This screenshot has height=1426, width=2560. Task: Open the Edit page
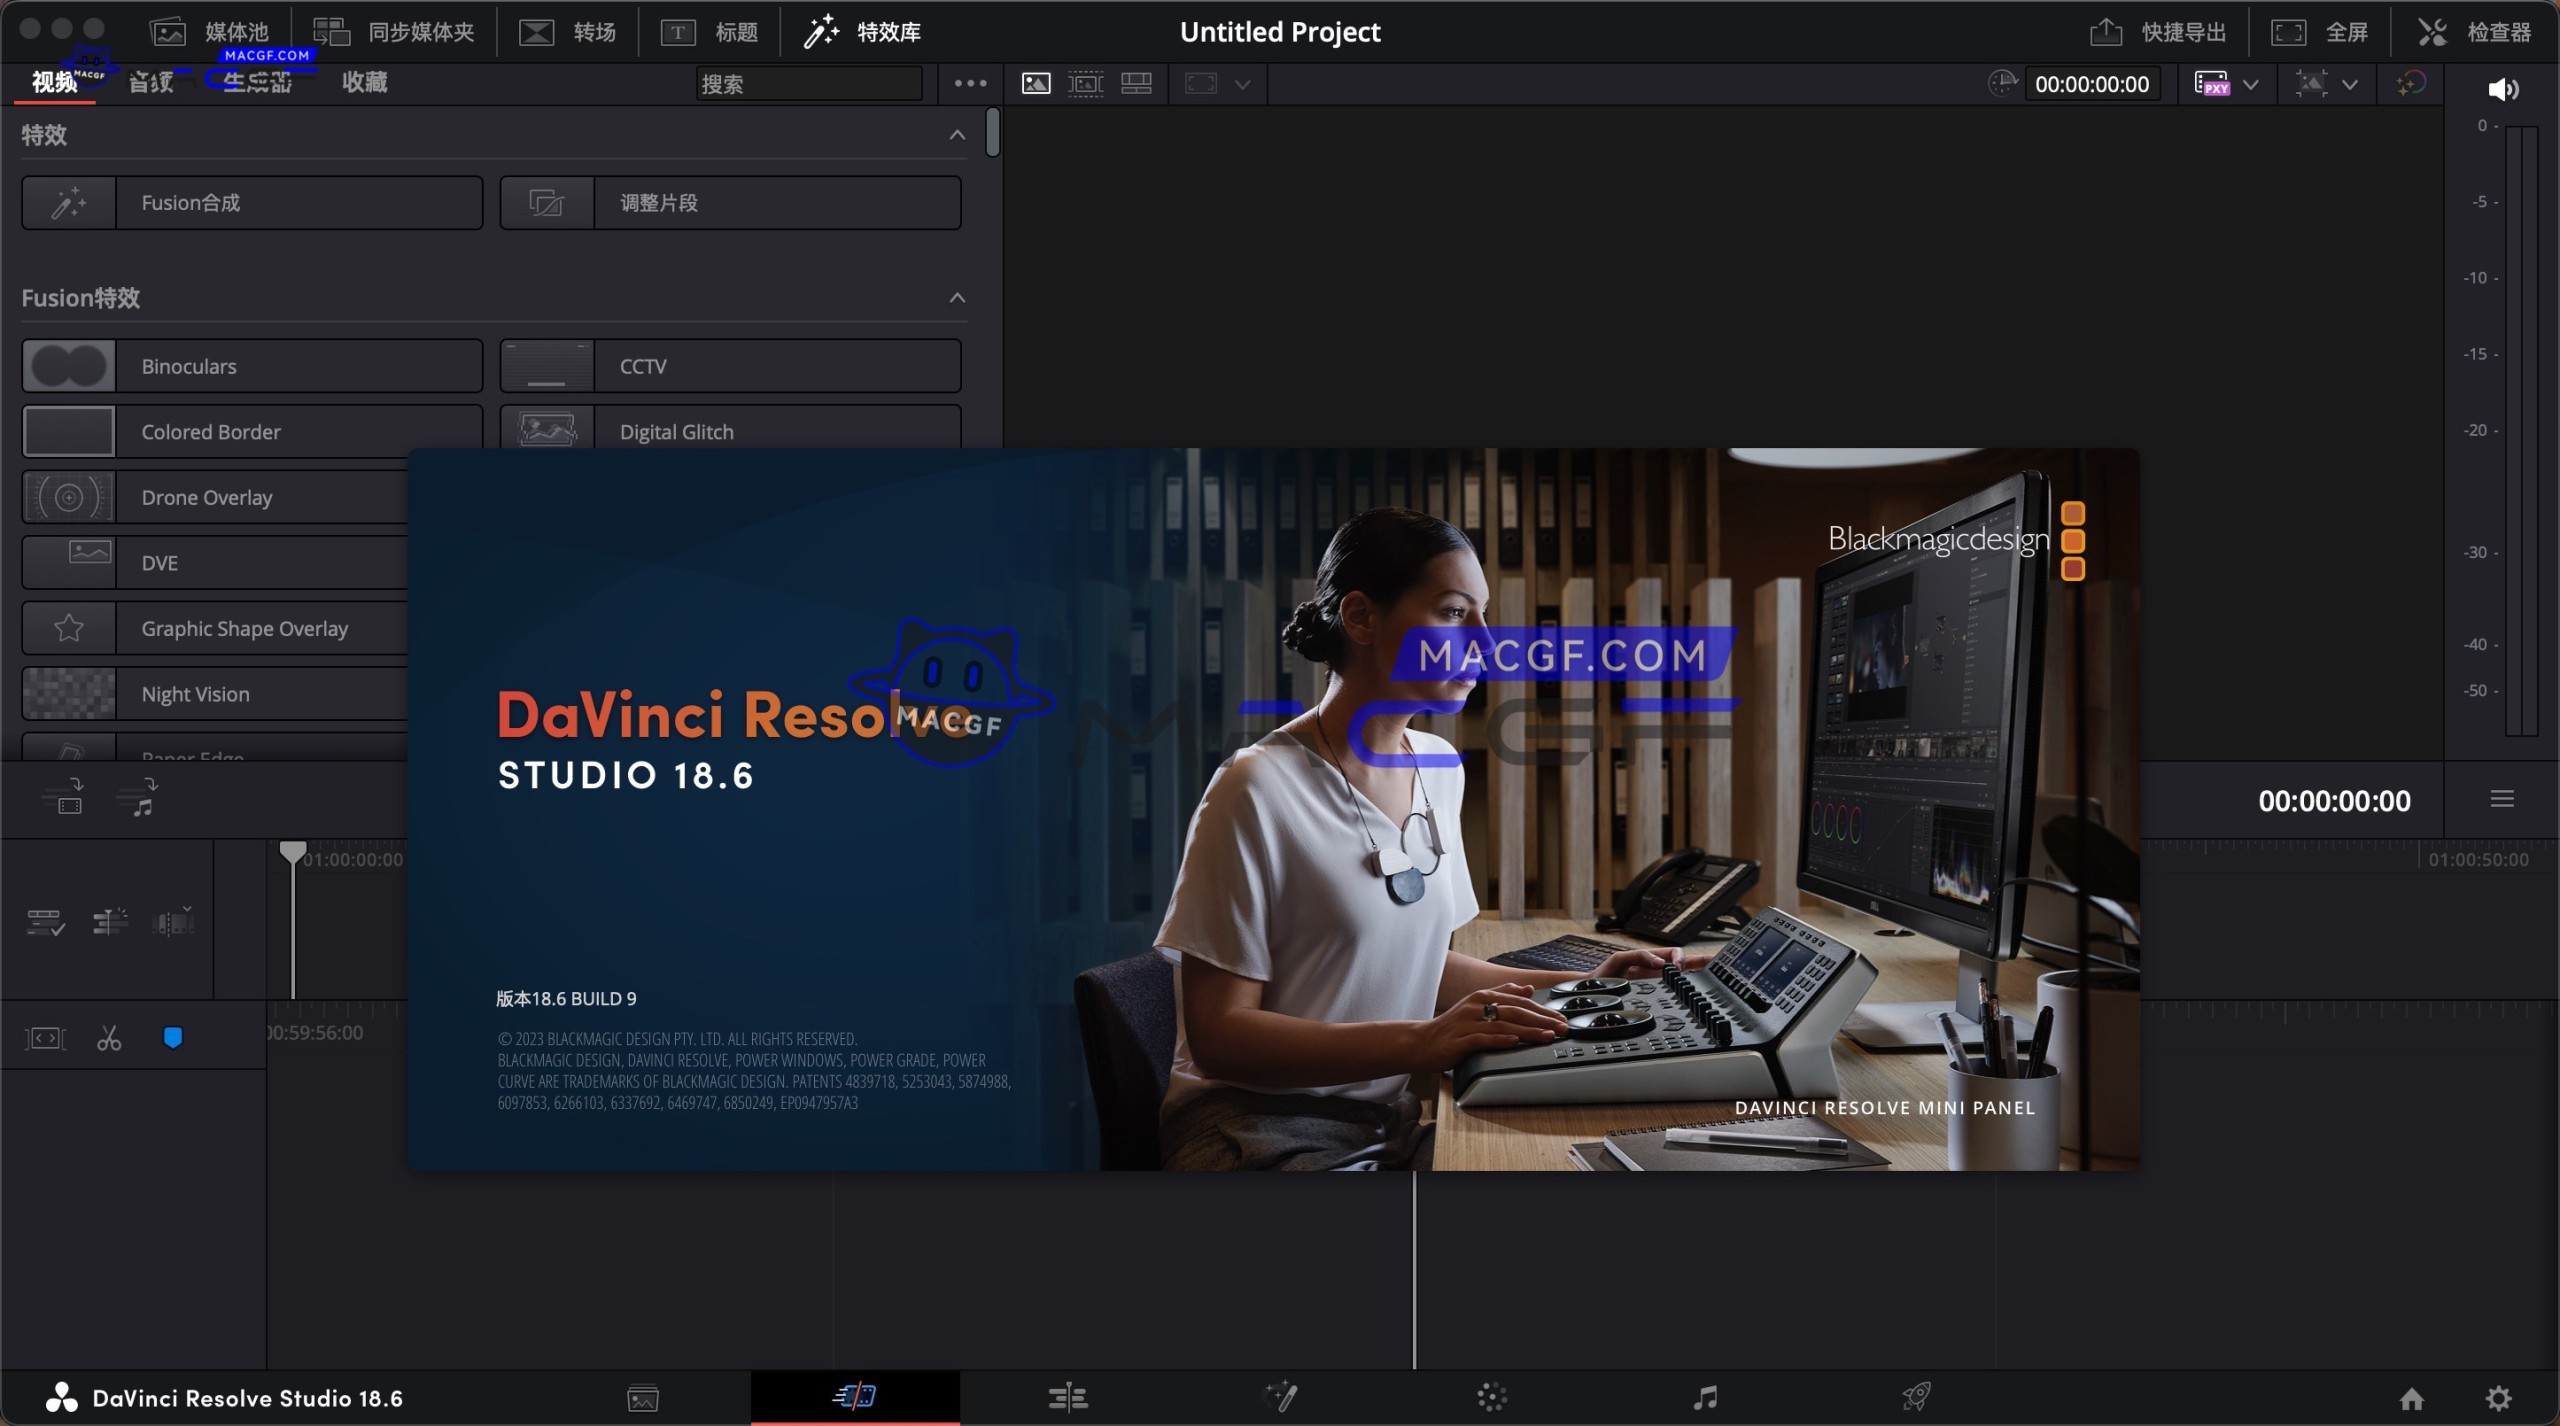[x=1067, y=1397]
